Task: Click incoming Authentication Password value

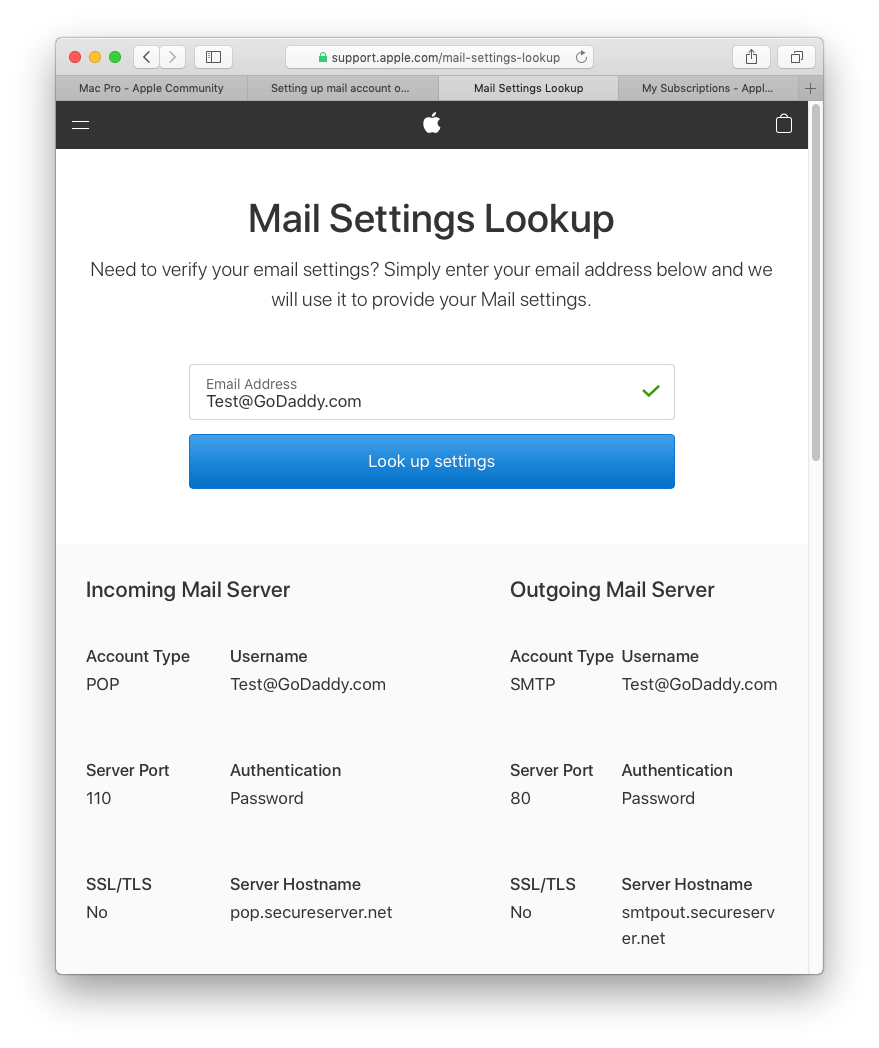Action: [267, 798]
